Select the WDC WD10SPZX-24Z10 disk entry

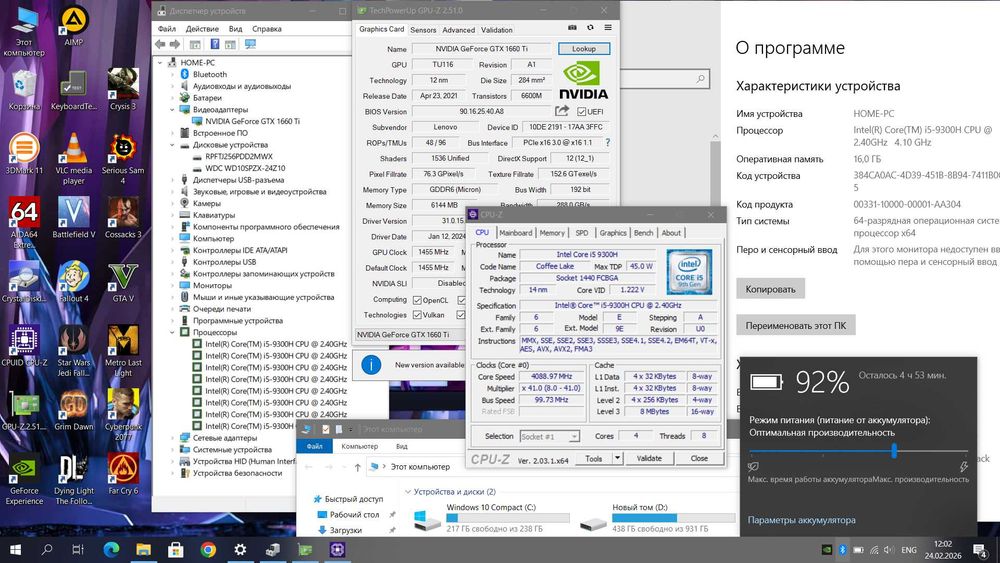click(245, 168)
